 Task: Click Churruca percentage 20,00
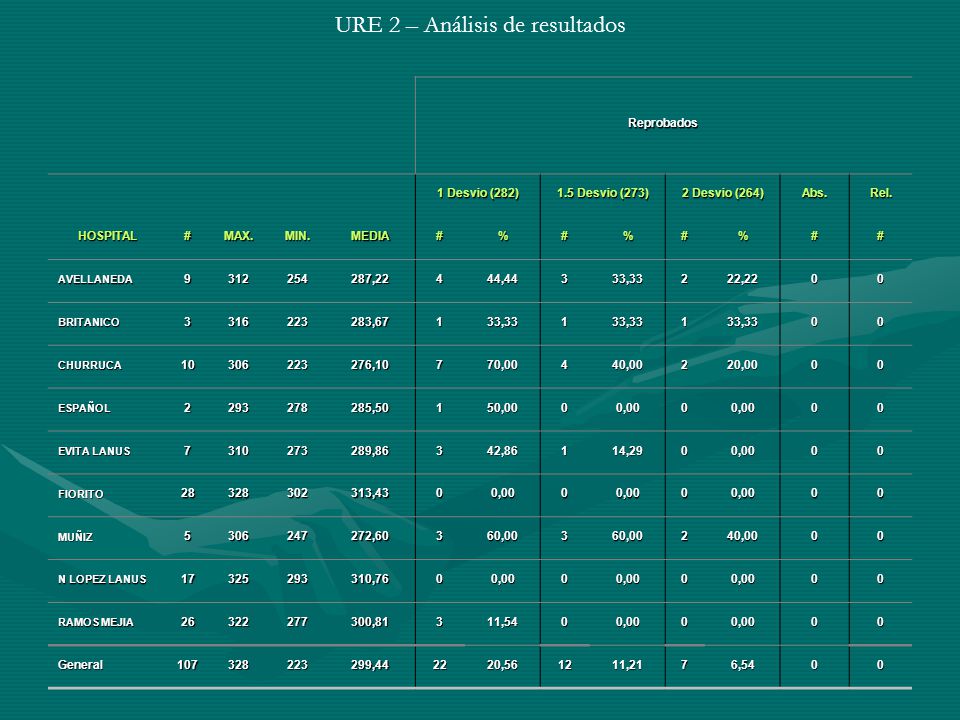coord(742,365)
